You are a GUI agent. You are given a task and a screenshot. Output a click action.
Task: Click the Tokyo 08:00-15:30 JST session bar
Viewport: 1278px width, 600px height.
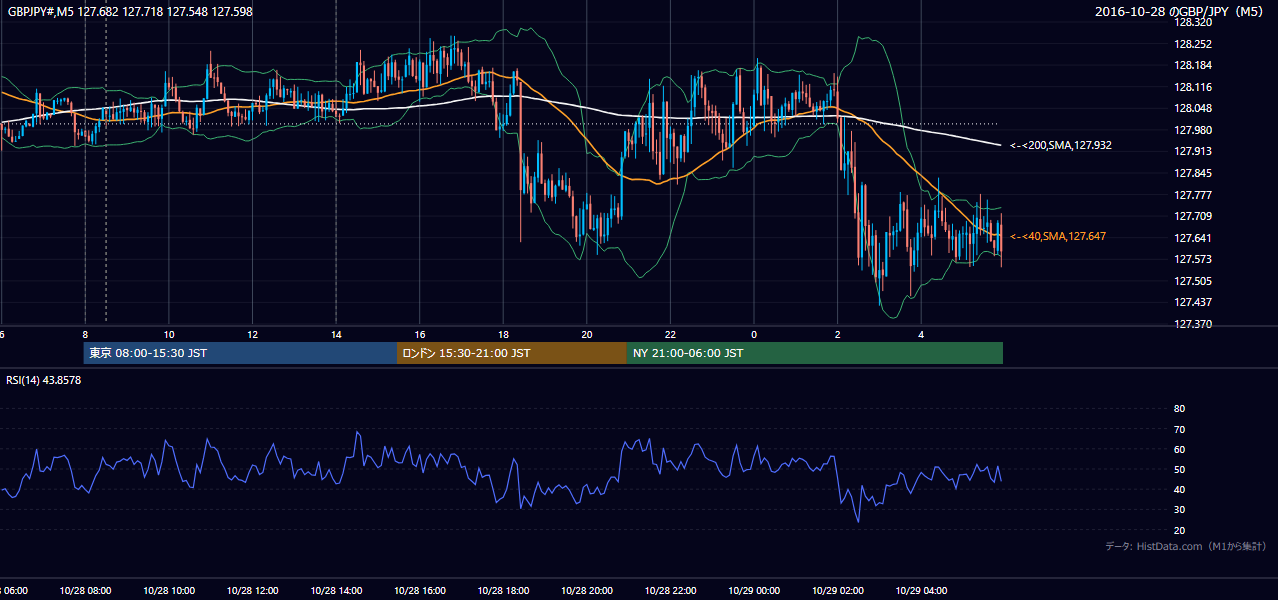(x=240, y=353)
